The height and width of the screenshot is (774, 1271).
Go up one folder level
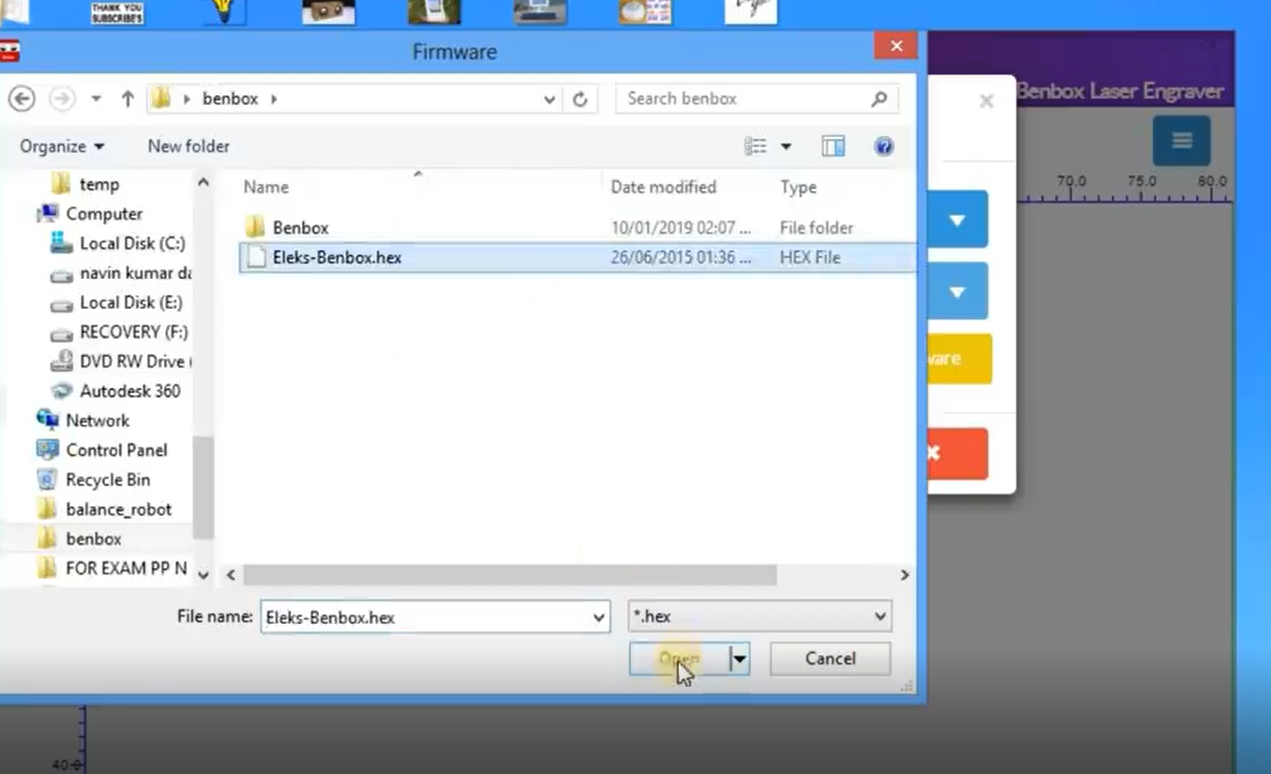[x=127, y=99]
